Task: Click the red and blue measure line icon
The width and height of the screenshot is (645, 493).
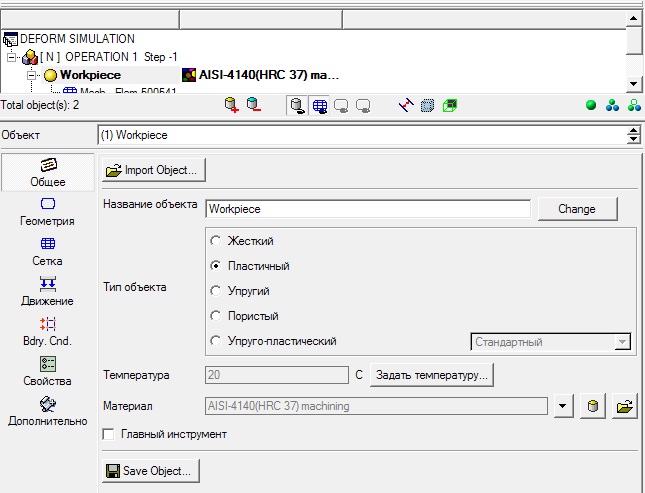Action: tap(406, 105)
